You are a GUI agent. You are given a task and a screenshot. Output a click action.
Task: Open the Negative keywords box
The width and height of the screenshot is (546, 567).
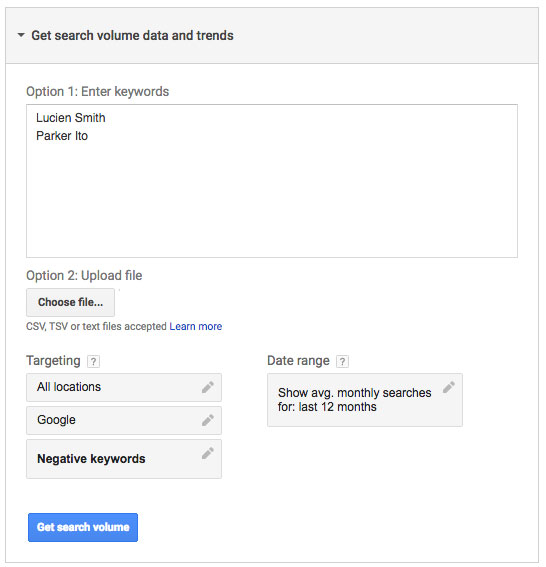click(x=124, y=459)
